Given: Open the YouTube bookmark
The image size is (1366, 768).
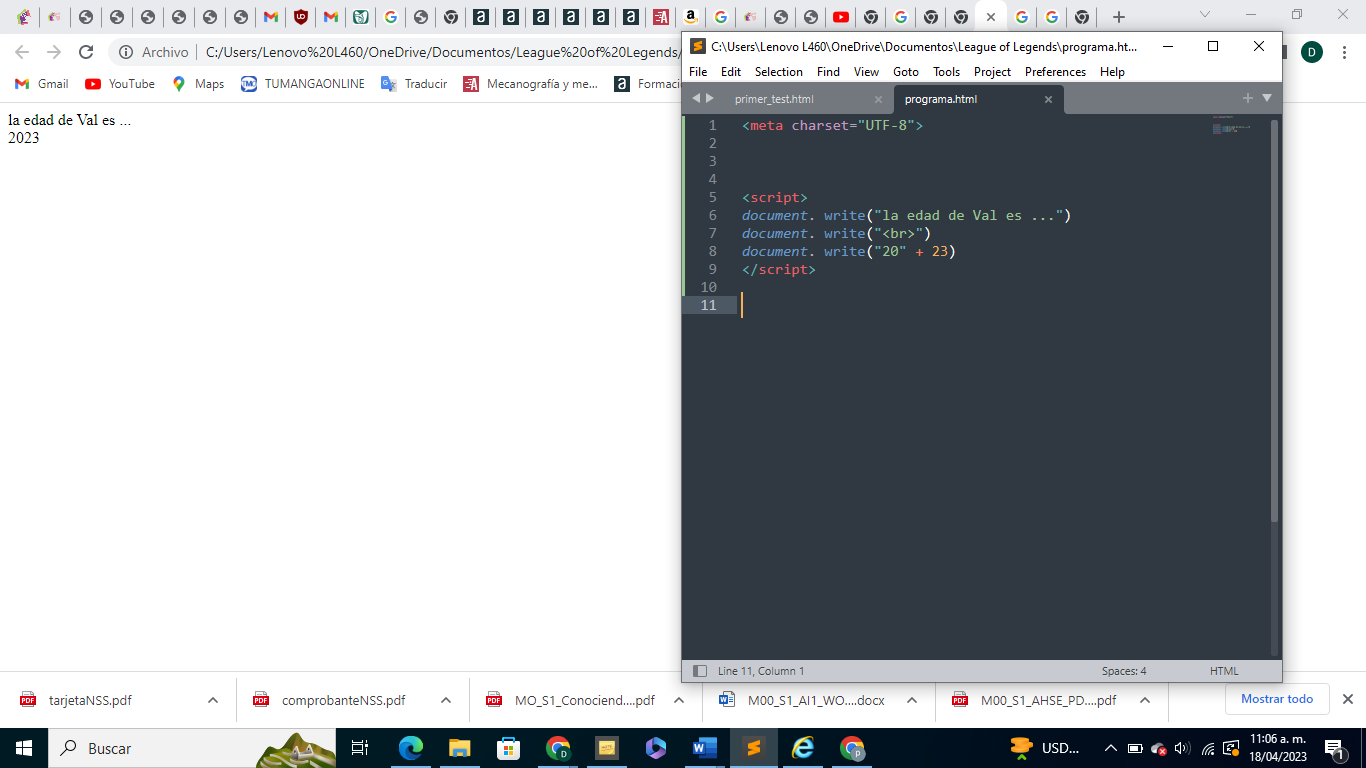Looking at the screenshot, I should pyautogui.click(x=120, y=84).
